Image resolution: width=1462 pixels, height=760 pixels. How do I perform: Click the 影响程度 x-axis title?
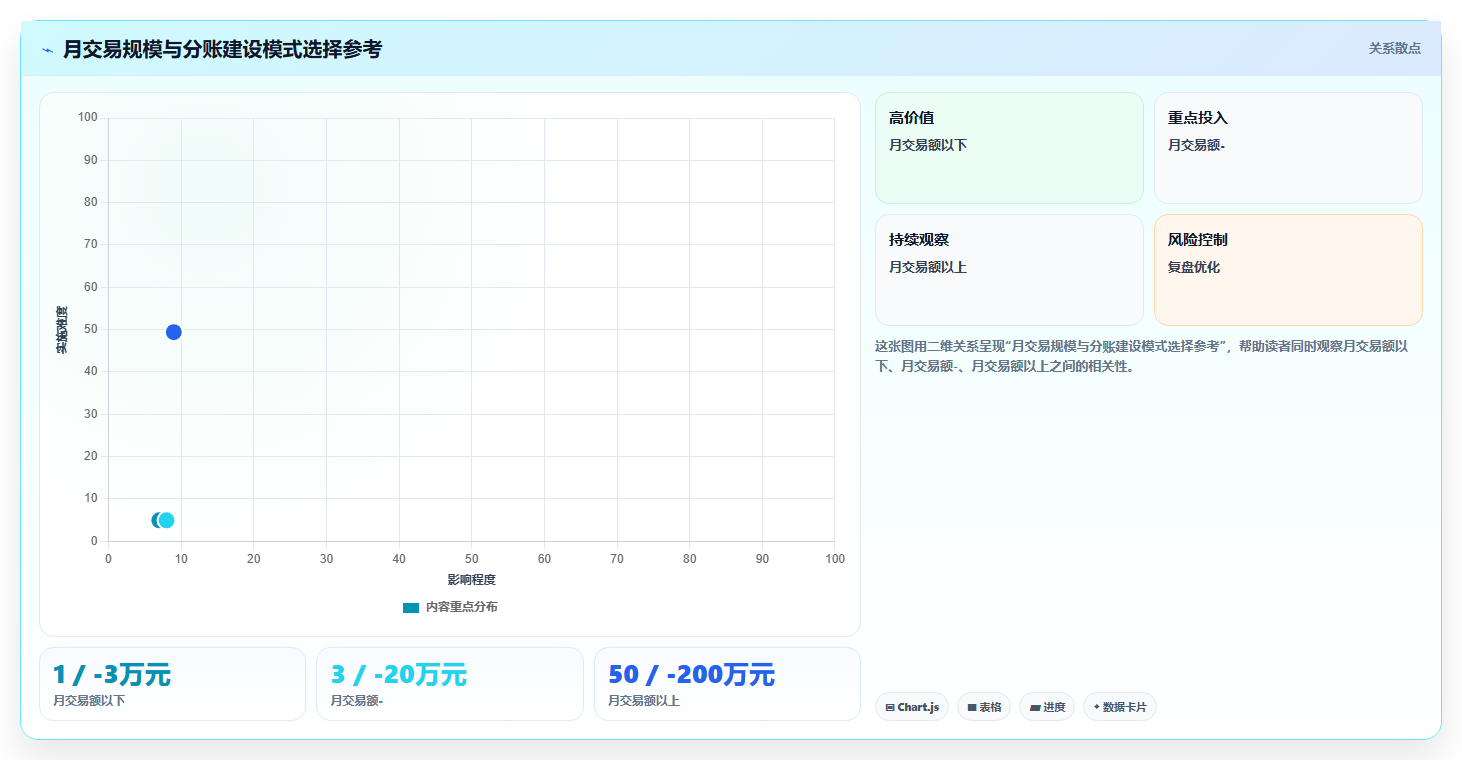(471, 580)
